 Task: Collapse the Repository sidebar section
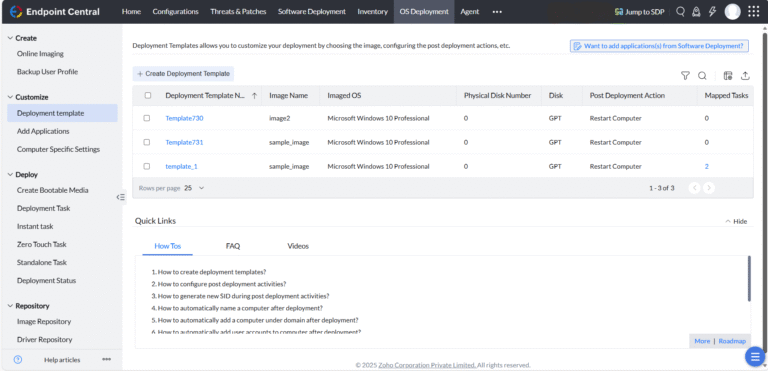point(10,306)
